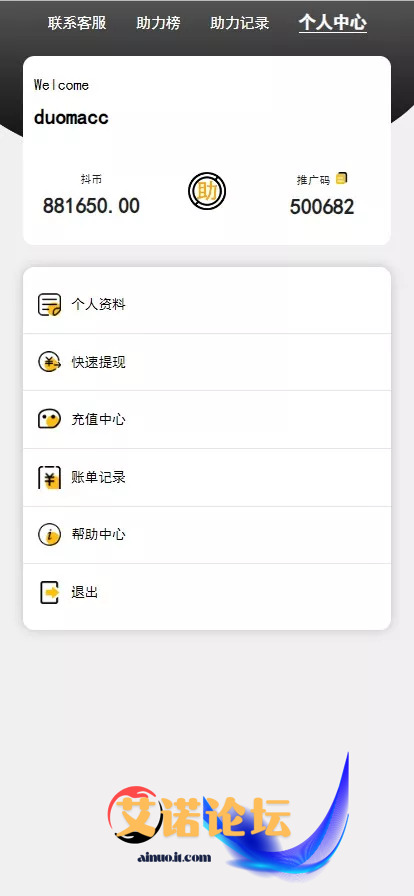Open the 个人资料 menu entry
This screenshot has width=414, height=896.
click(207, 305)
